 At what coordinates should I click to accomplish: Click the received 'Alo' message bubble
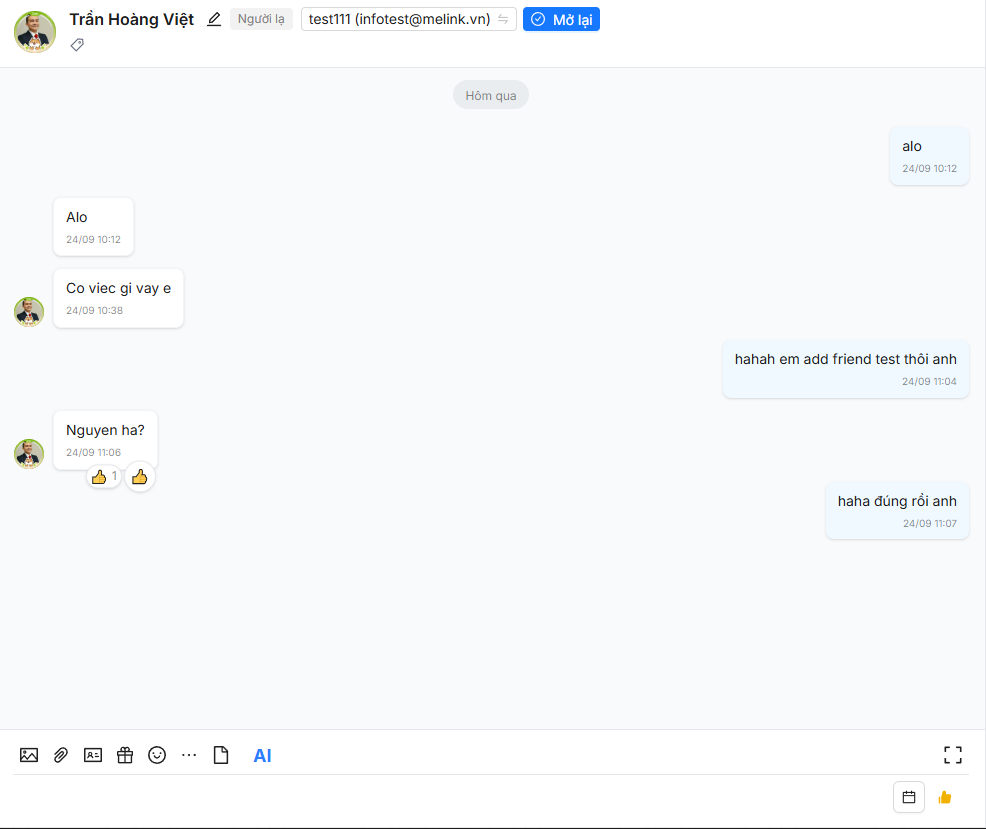(x=93, y=227)
